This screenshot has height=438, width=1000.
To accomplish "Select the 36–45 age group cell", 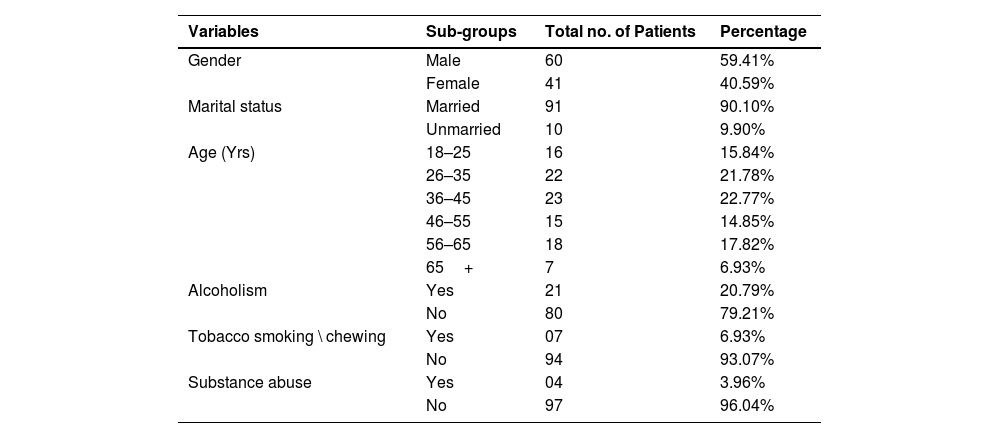I will 448,198.
